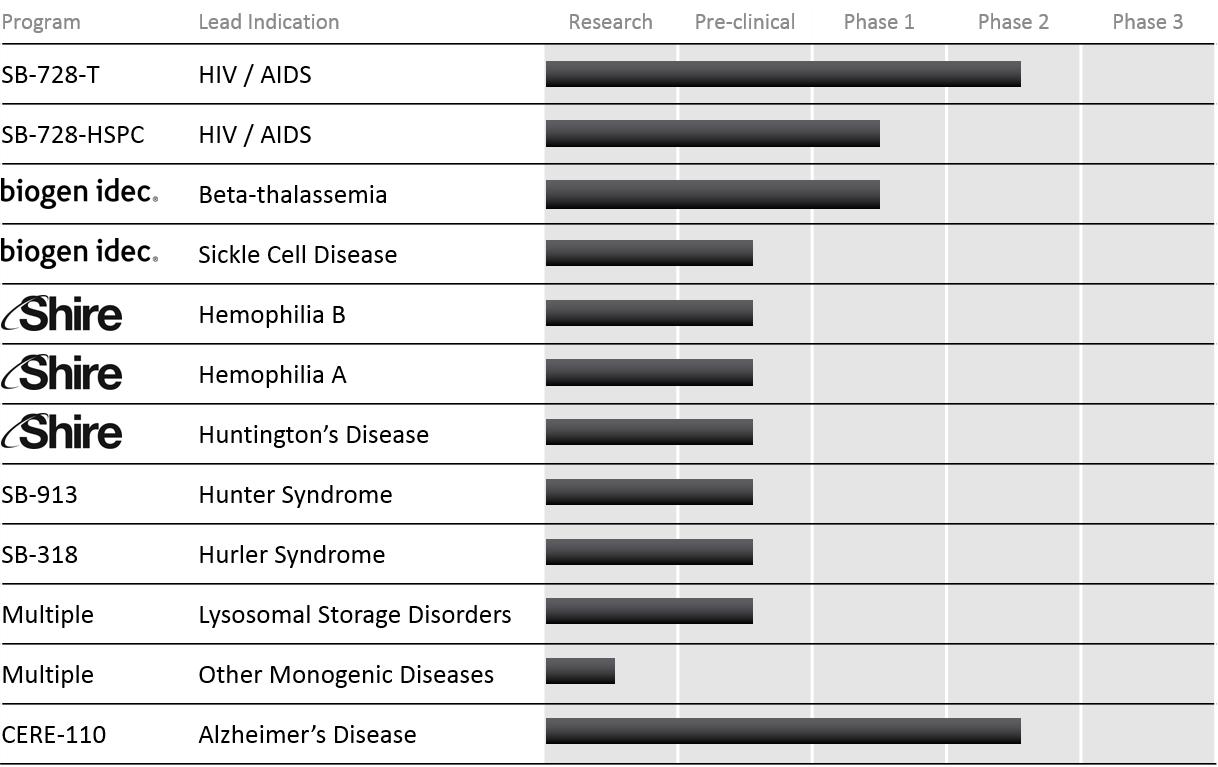
Task: Click the Biogen Idec logo beside Sickle Cell Disease
Action: (x=79, y=252)
